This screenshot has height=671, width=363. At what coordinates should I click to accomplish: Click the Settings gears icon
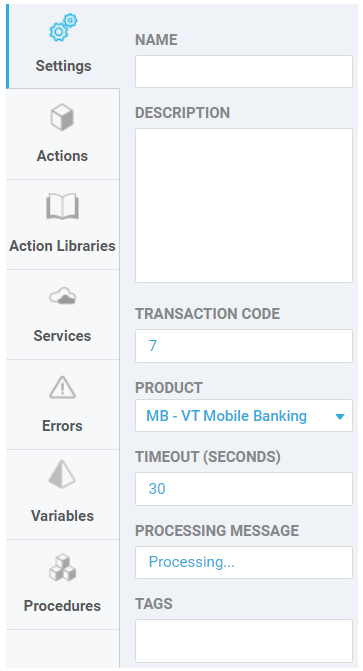click(x=63, y=28)
